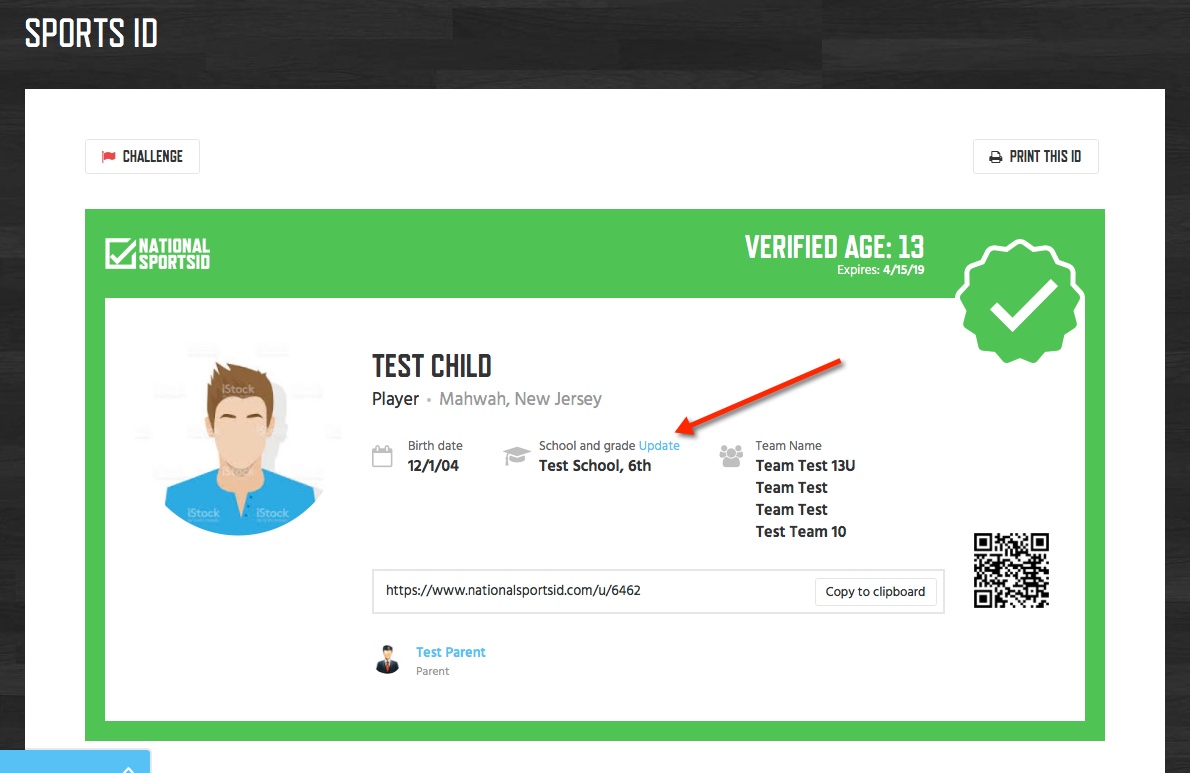Click the Test Team 10 entry
Image resolution: width=1190 pixels, height=773 pixels.
[x=801, y=532]
